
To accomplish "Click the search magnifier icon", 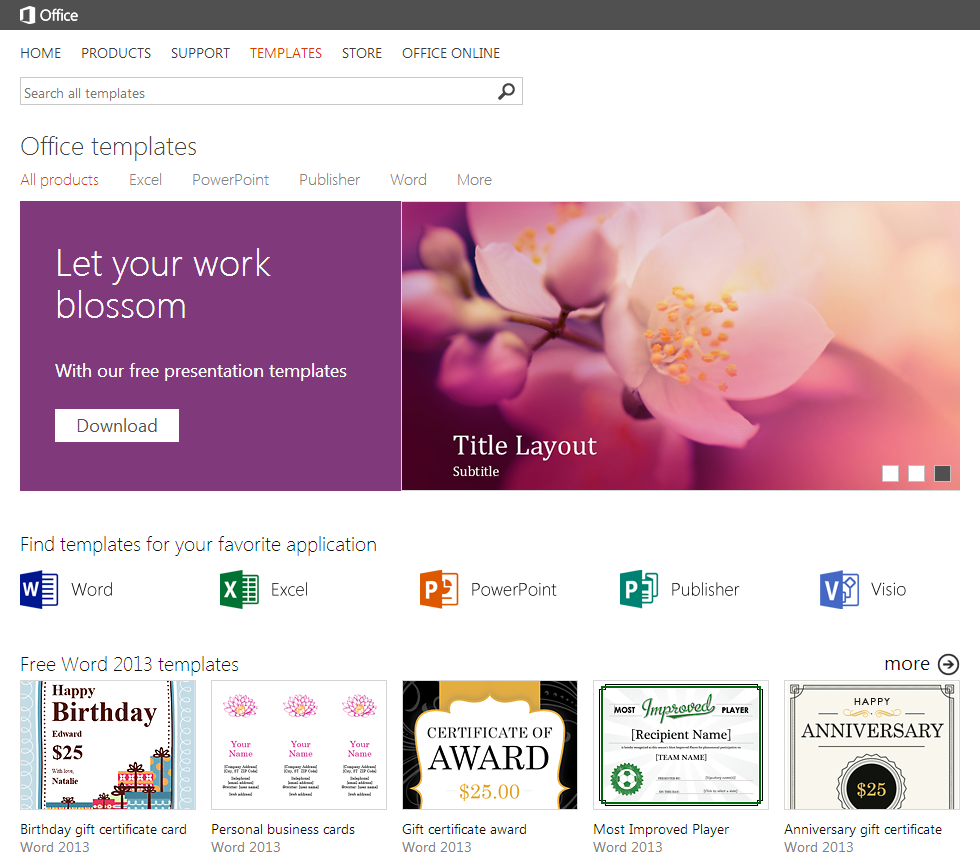I will (x=507, y=92).
